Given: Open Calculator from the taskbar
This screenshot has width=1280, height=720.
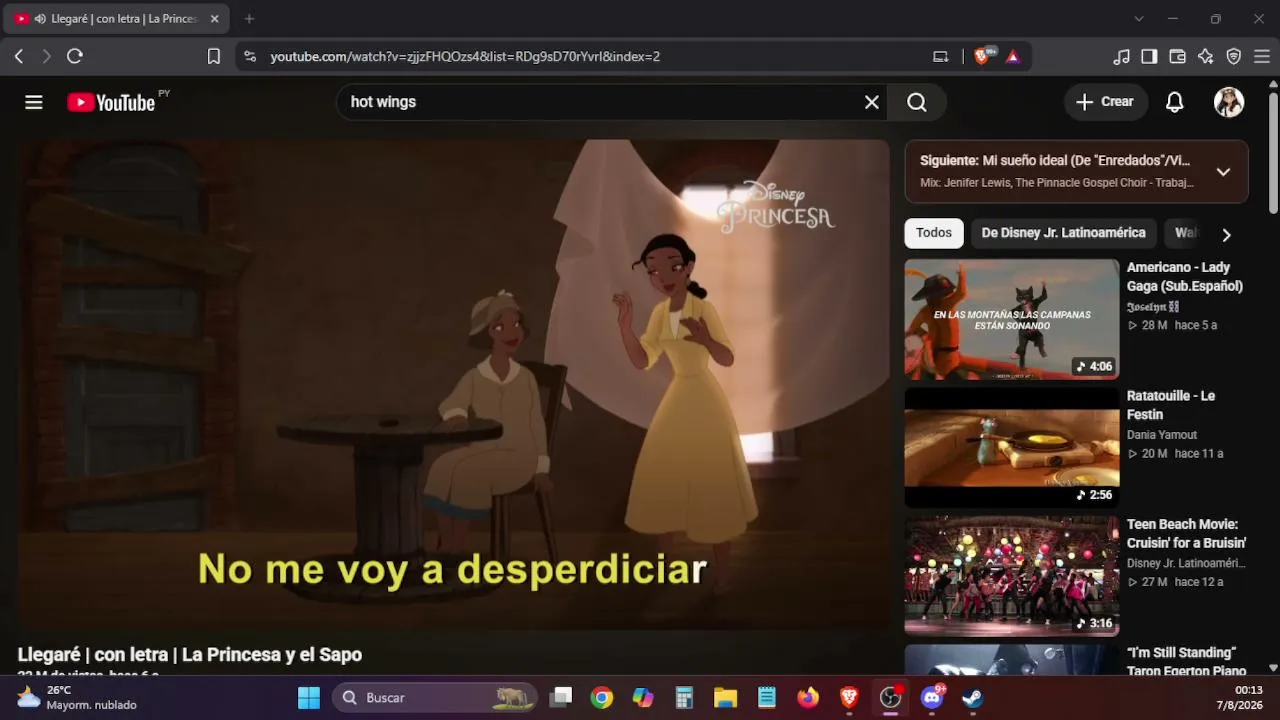Looking at the screenshot, I should [x=684, y=698].
